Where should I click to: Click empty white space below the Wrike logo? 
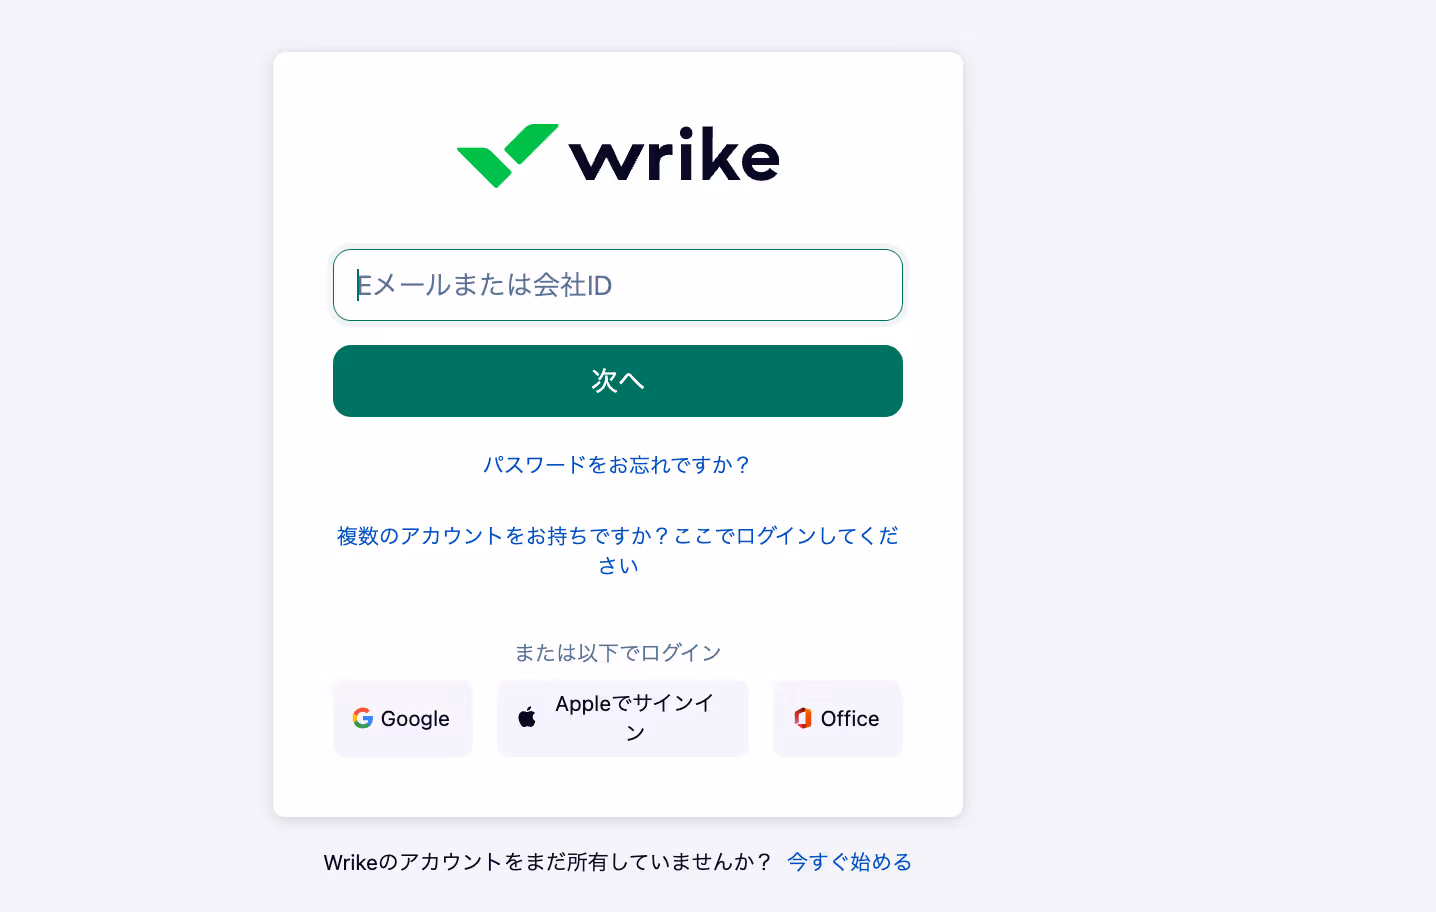[x=618, y=218]
